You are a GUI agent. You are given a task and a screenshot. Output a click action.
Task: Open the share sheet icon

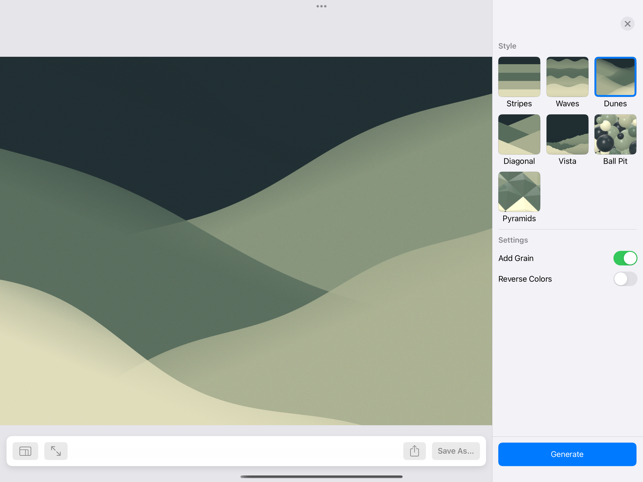coord(414,451)
